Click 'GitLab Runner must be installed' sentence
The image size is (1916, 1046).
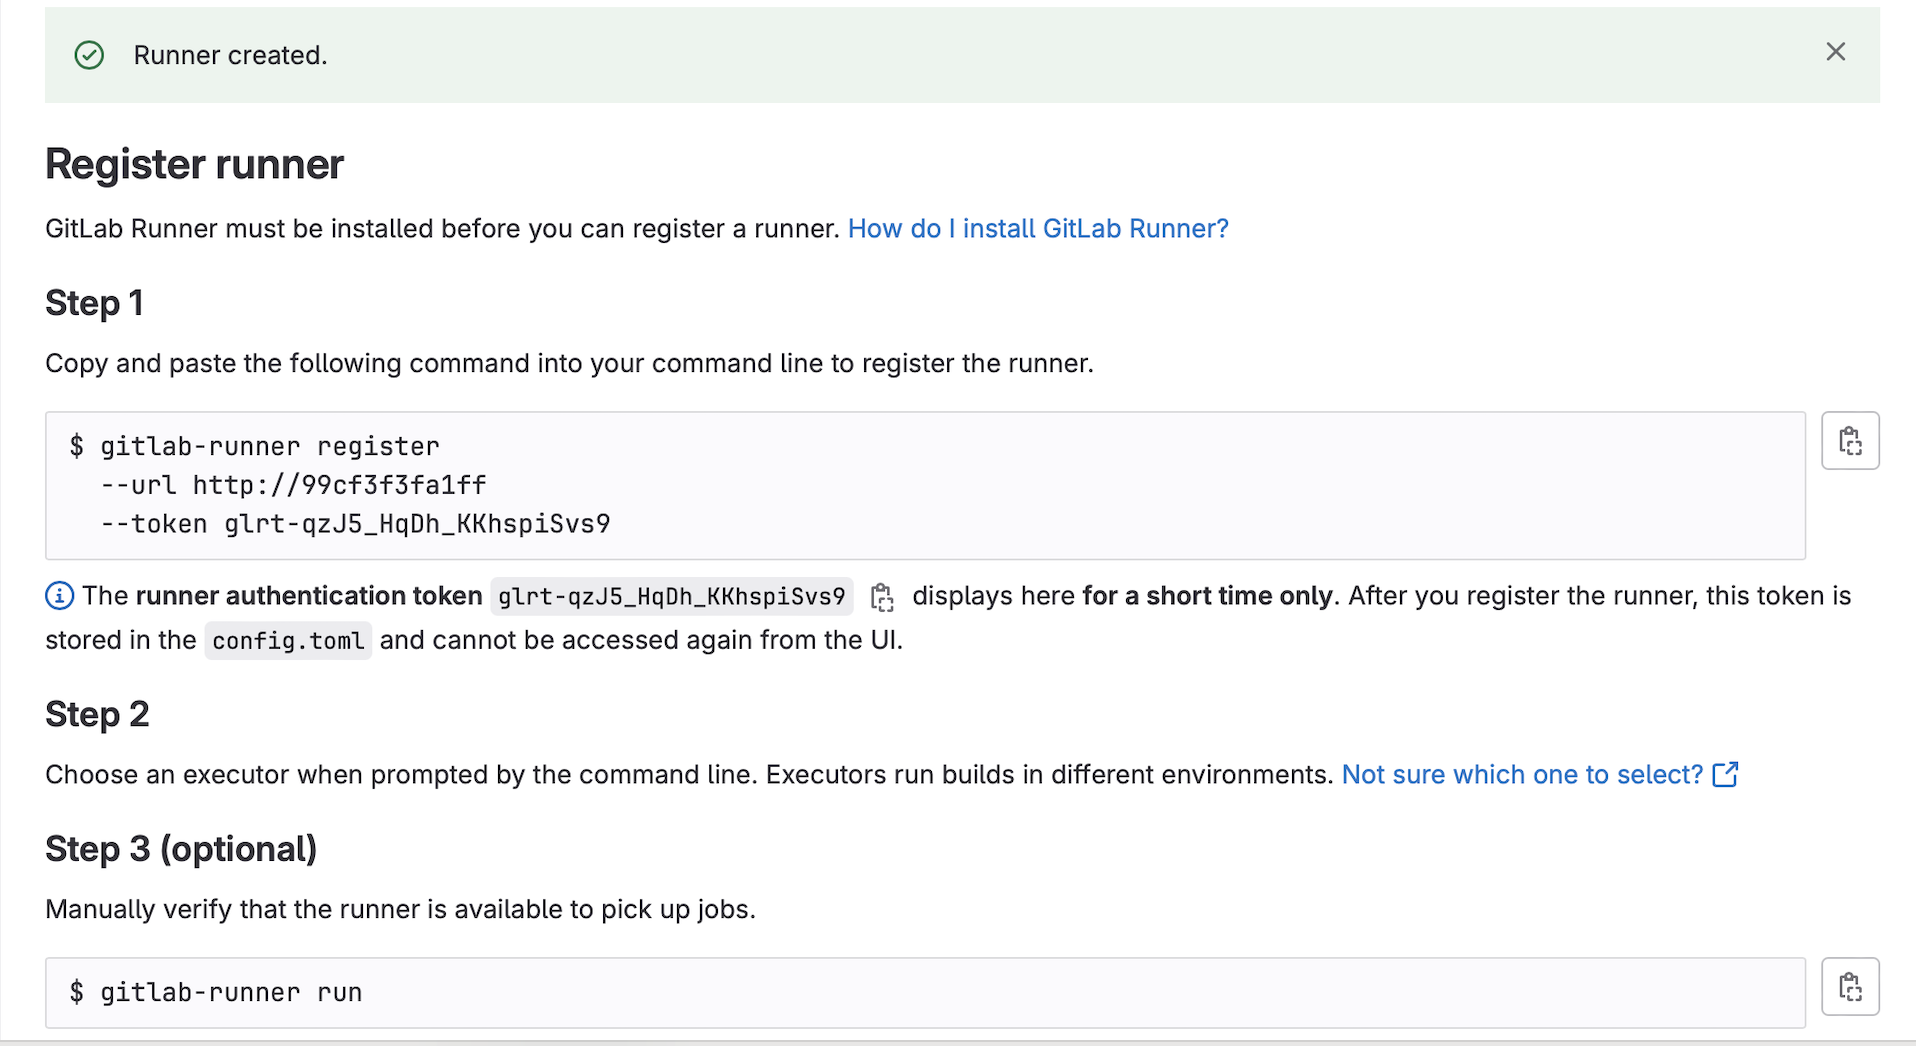[x=442, y=229]
